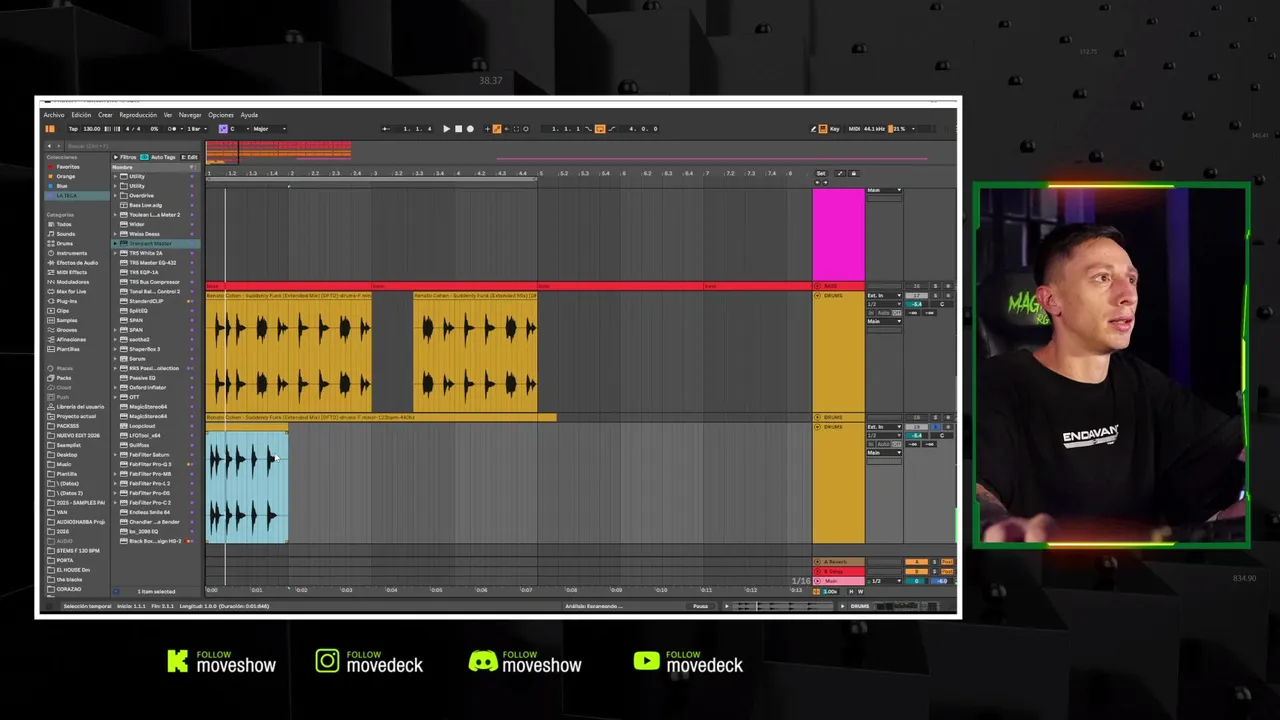1280x720 pixels.
Task: Toggle the Lock Envelopes padlock icon
Action: coord(853,174)
